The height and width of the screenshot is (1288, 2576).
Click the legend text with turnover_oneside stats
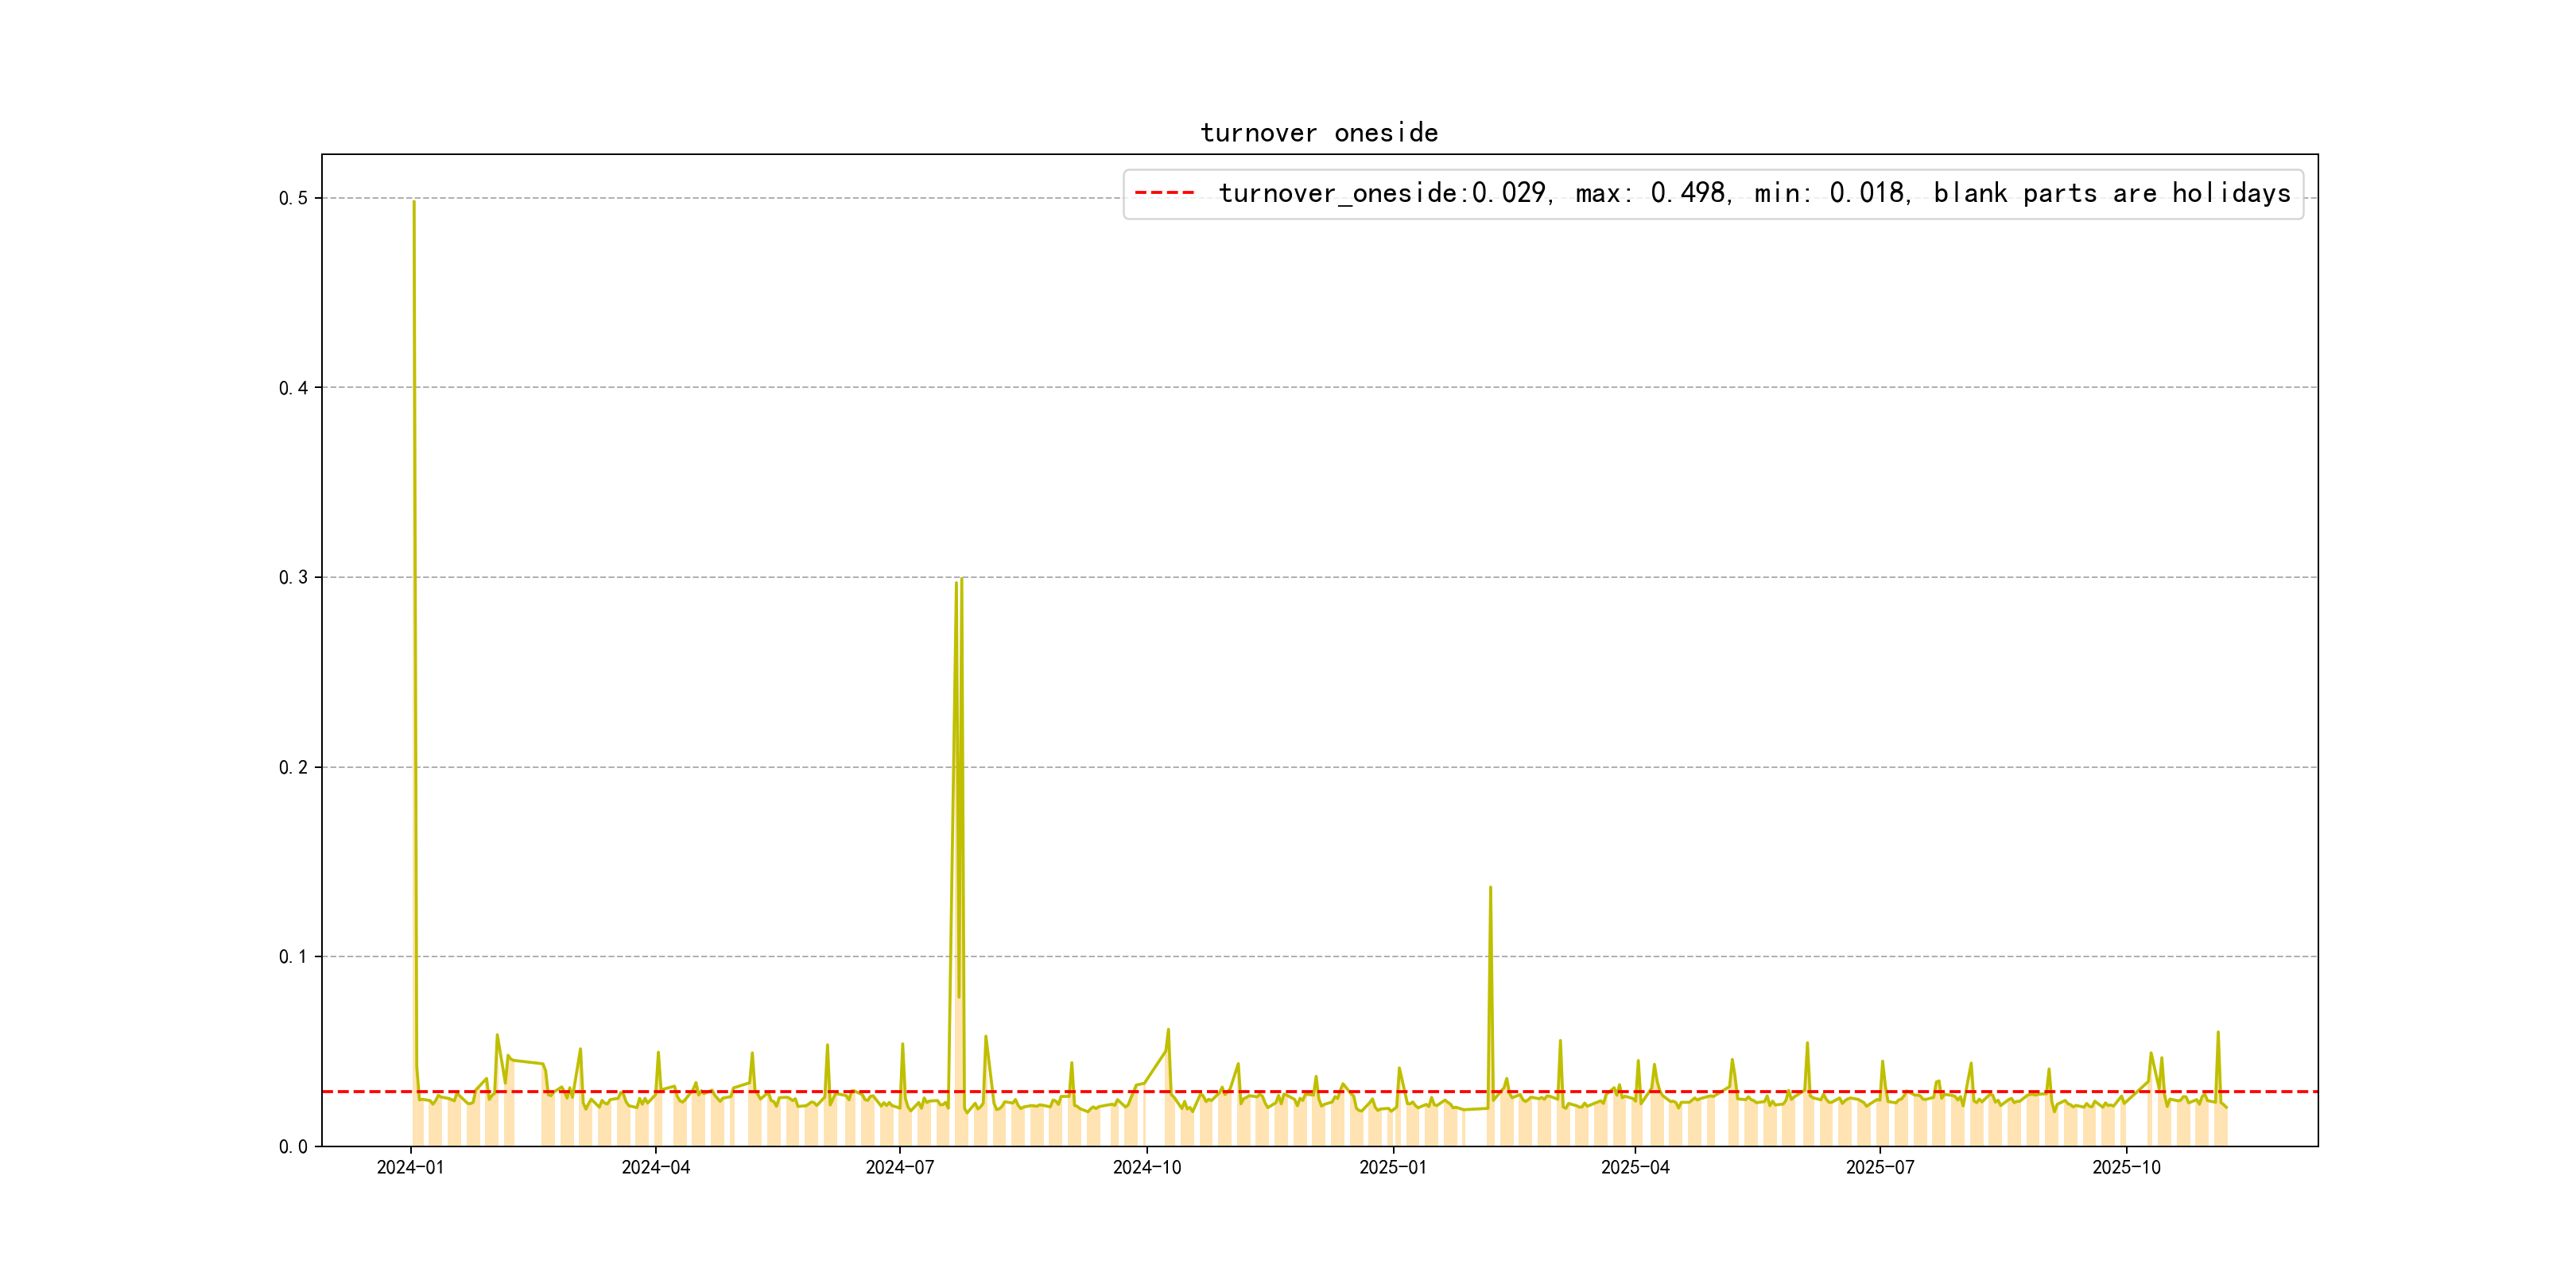[x=1754, y=193]
